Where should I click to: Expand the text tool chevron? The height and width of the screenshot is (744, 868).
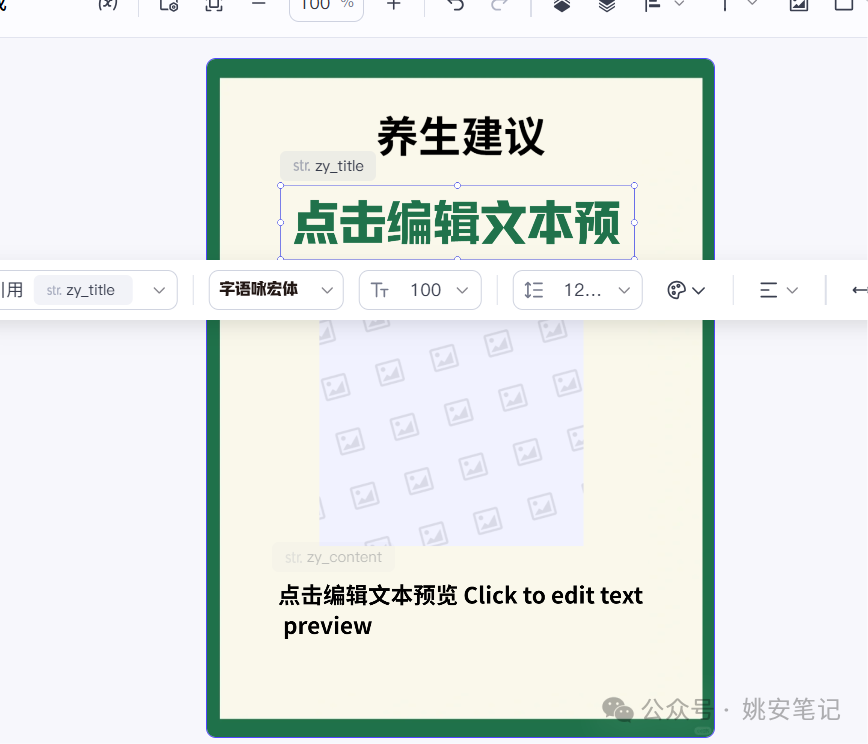coord(752,3)
